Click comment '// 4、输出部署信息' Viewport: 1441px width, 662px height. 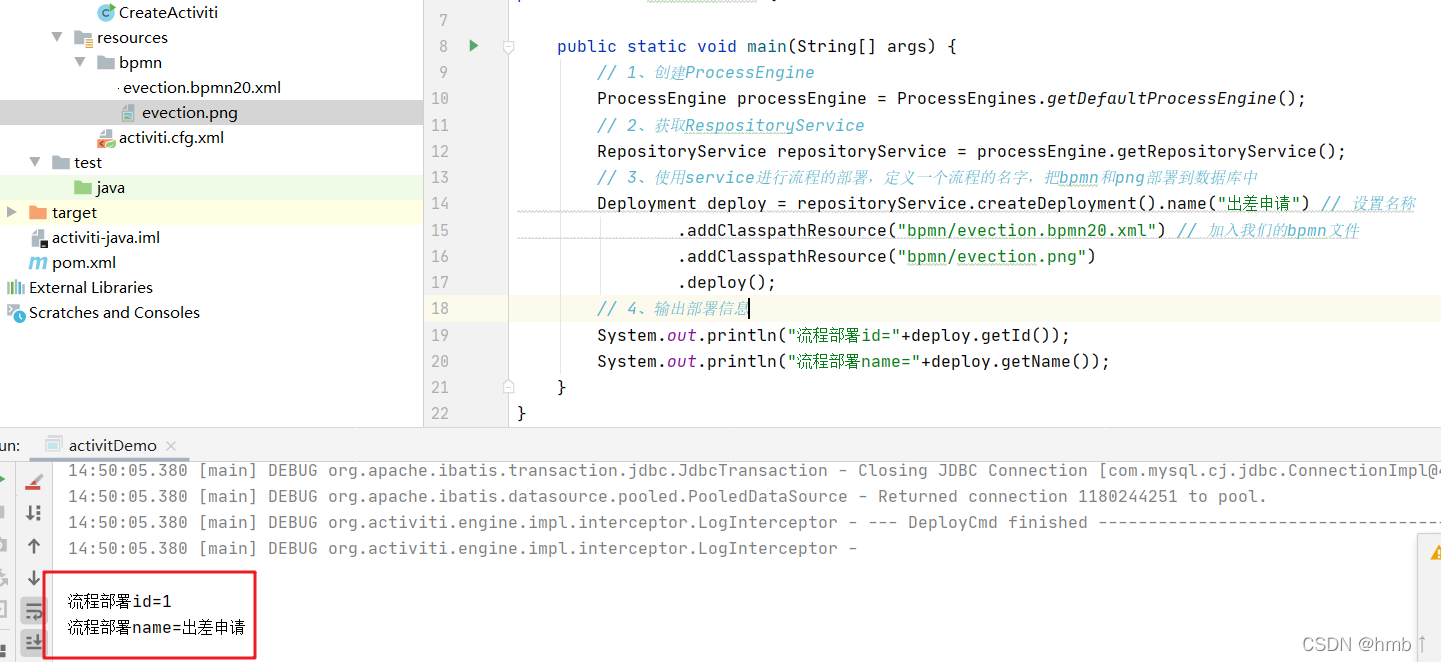[x=672, y=308]
